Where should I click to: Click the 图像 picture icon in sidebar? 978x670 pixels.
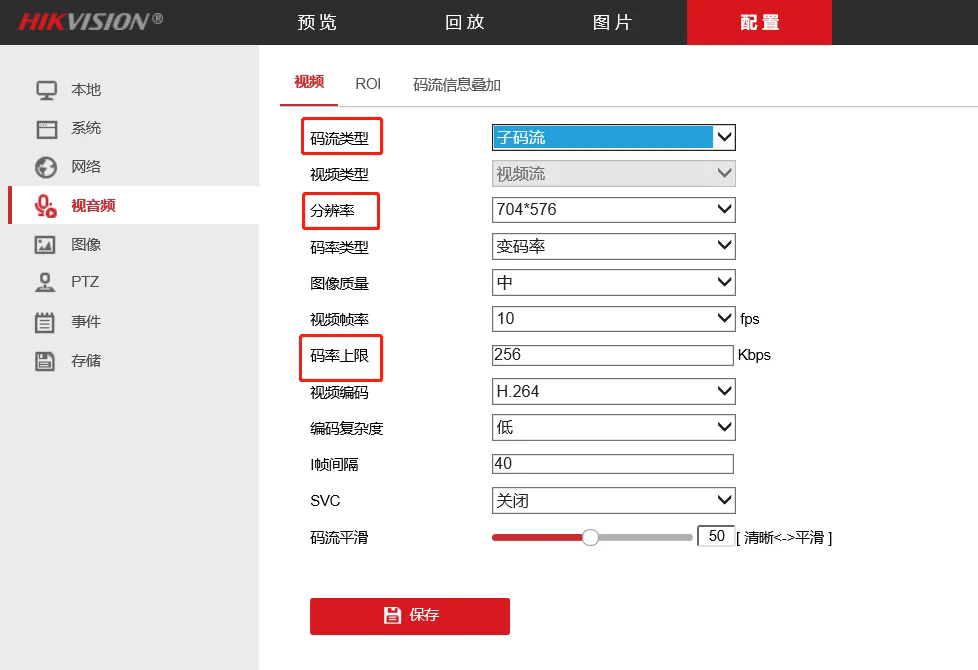click(x=46, y=245)
